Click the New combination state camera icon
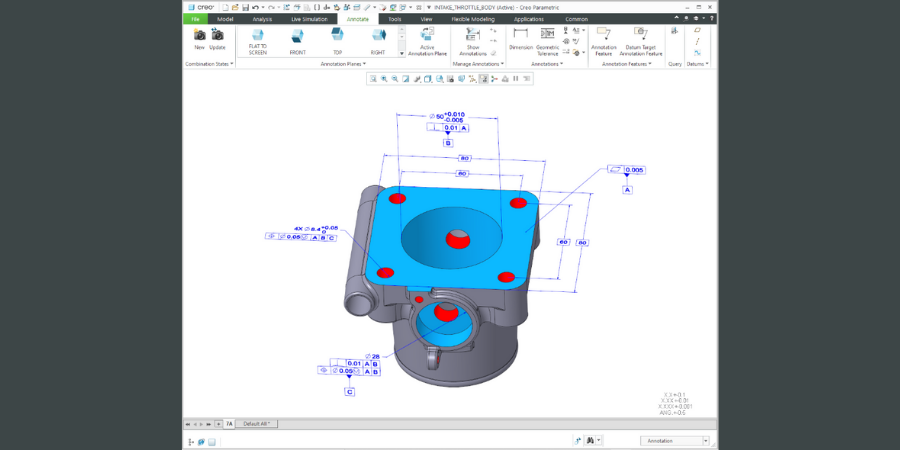900x450 pixels. click(199, 35)
